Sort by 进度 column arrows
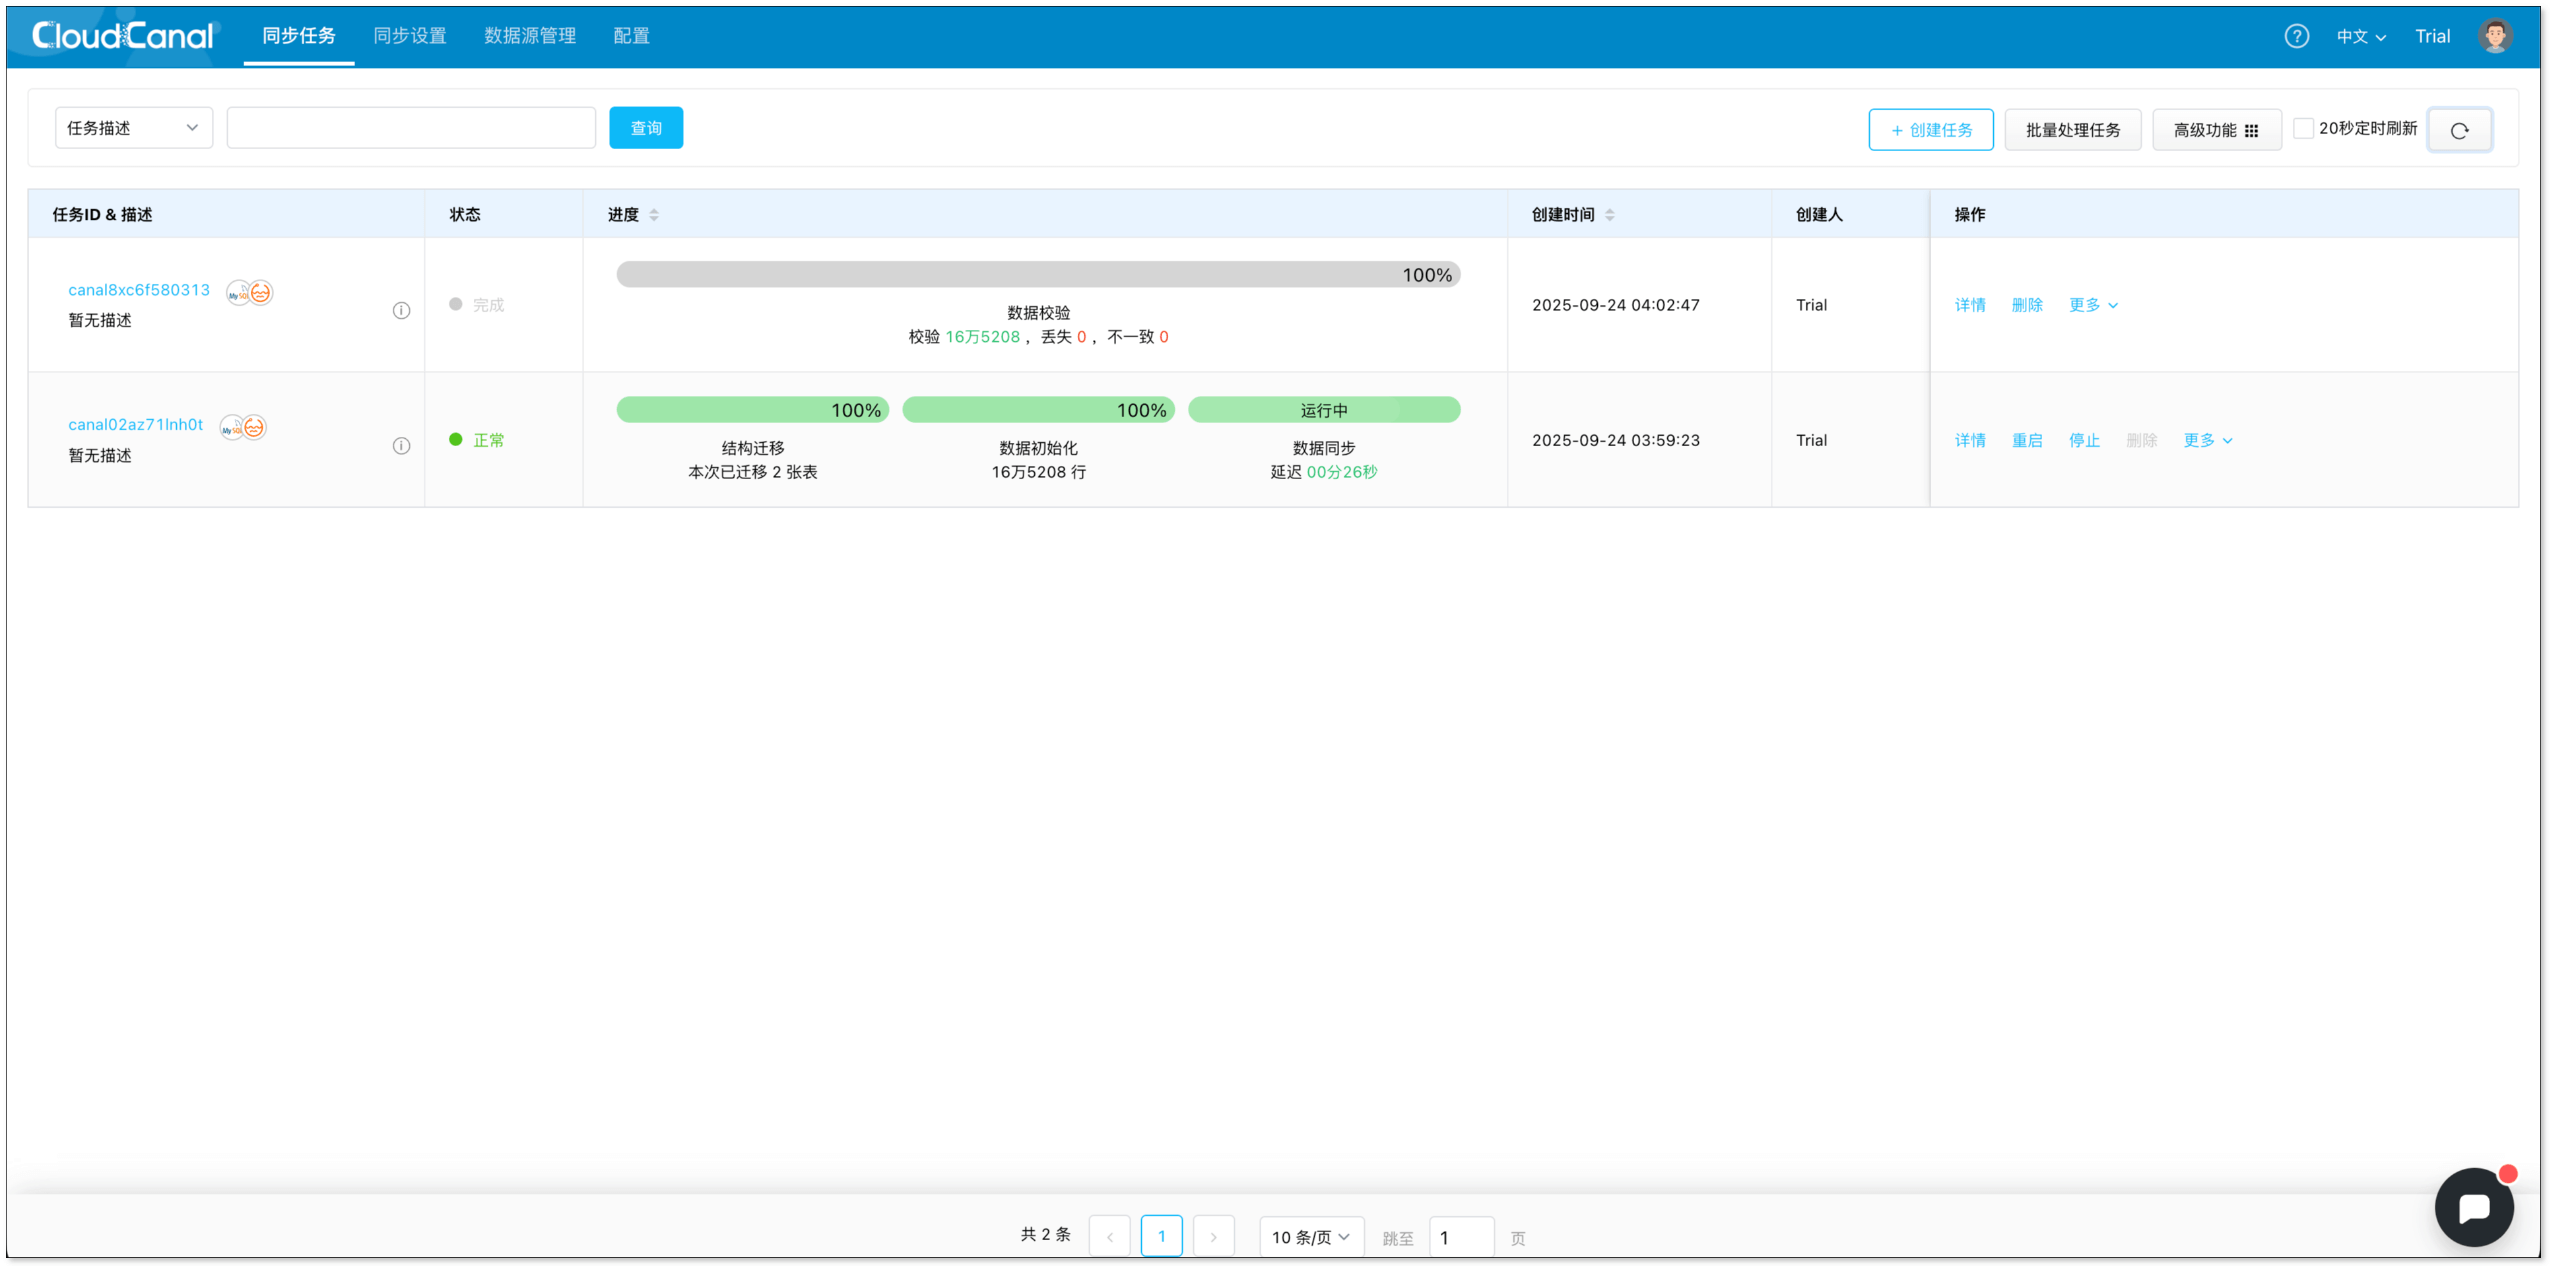2550x1266 pixels. [x=653, y=215]
